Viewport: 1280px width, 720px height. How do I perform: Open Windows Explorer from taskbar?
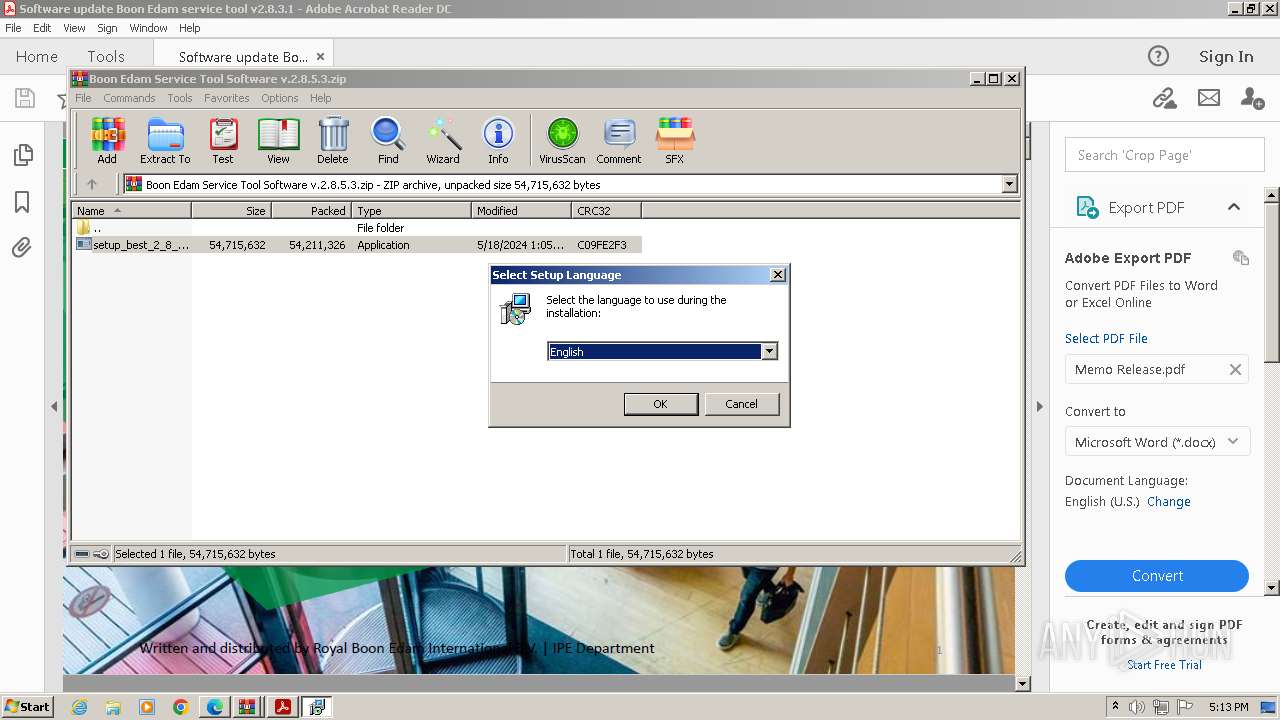tap(113, 707)
